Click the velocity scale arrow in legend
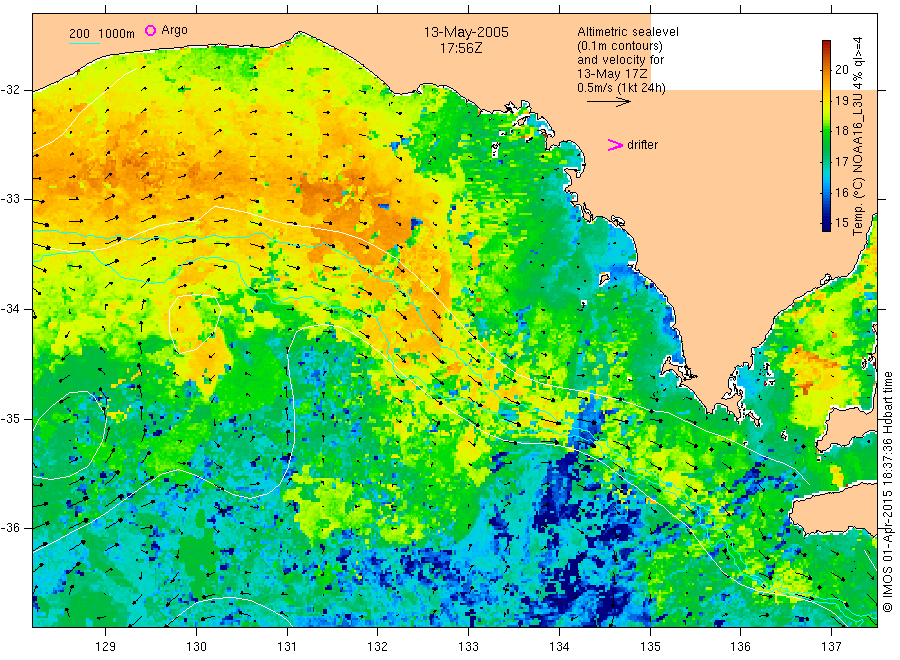The image size is (900, 660). tap(608, 102)
